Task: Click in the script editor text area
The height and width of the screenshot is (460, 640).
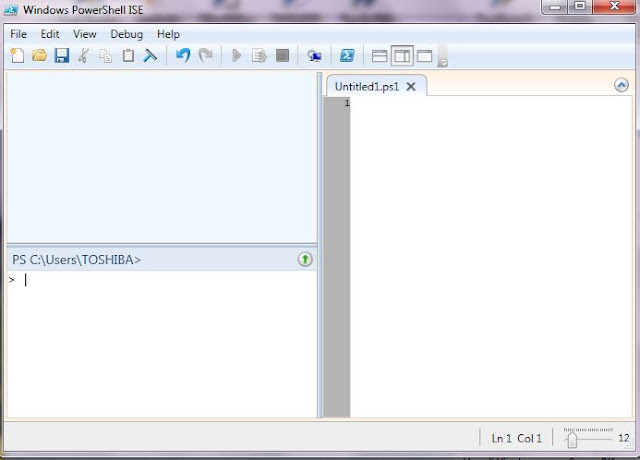Action: point(491,257)
